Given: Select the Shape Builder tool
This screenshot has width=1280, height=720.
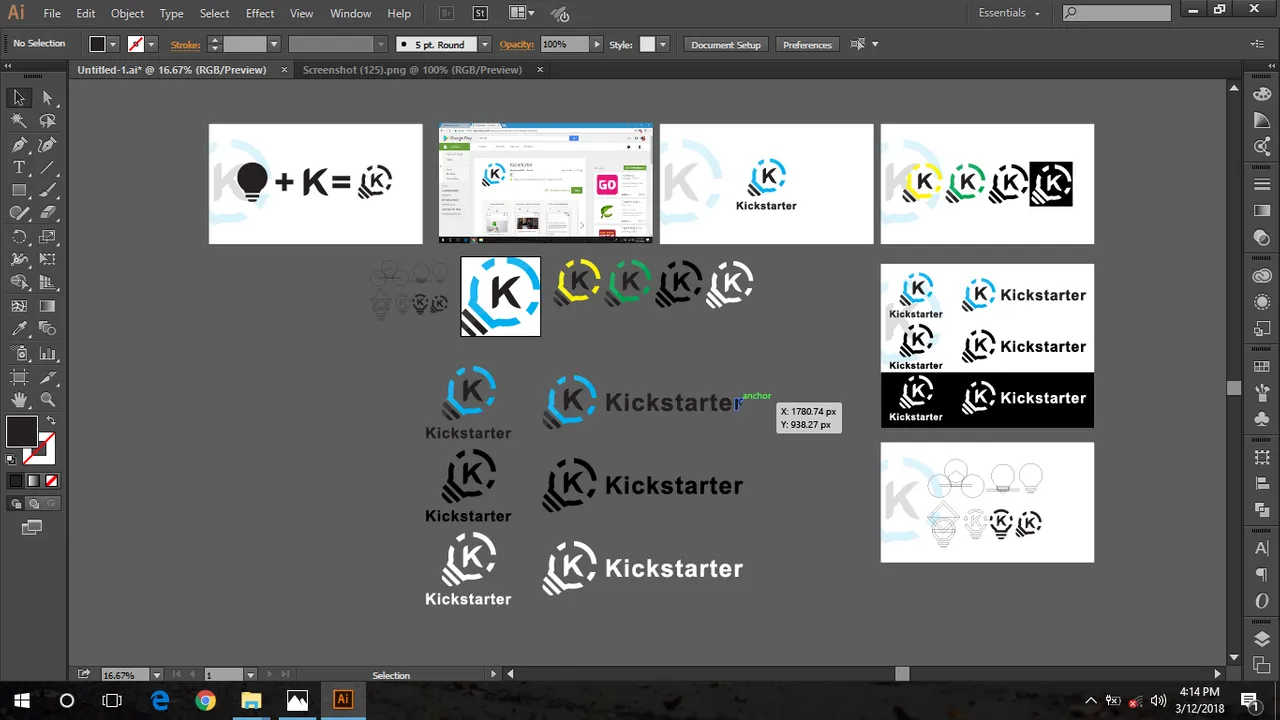Looking at the screenshot, I should tap(19, 283).
